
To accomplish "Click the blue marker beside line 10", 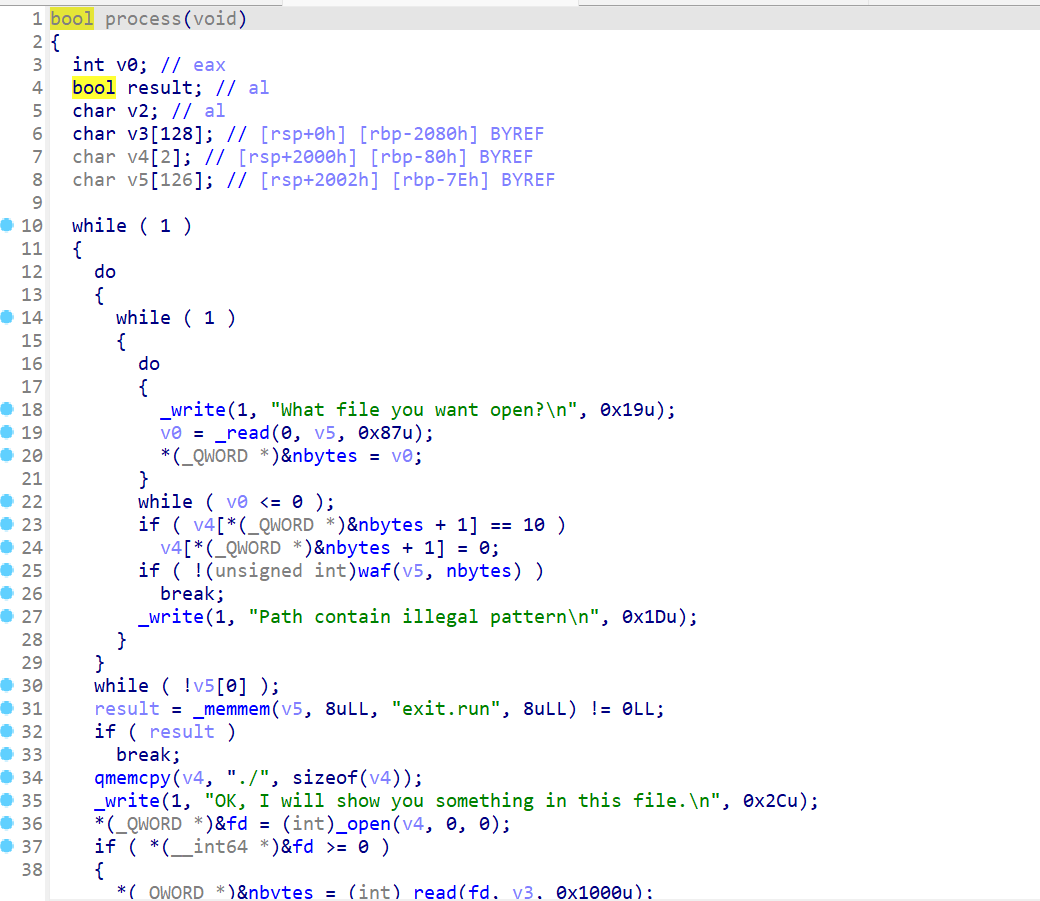I will coord(8,225).
